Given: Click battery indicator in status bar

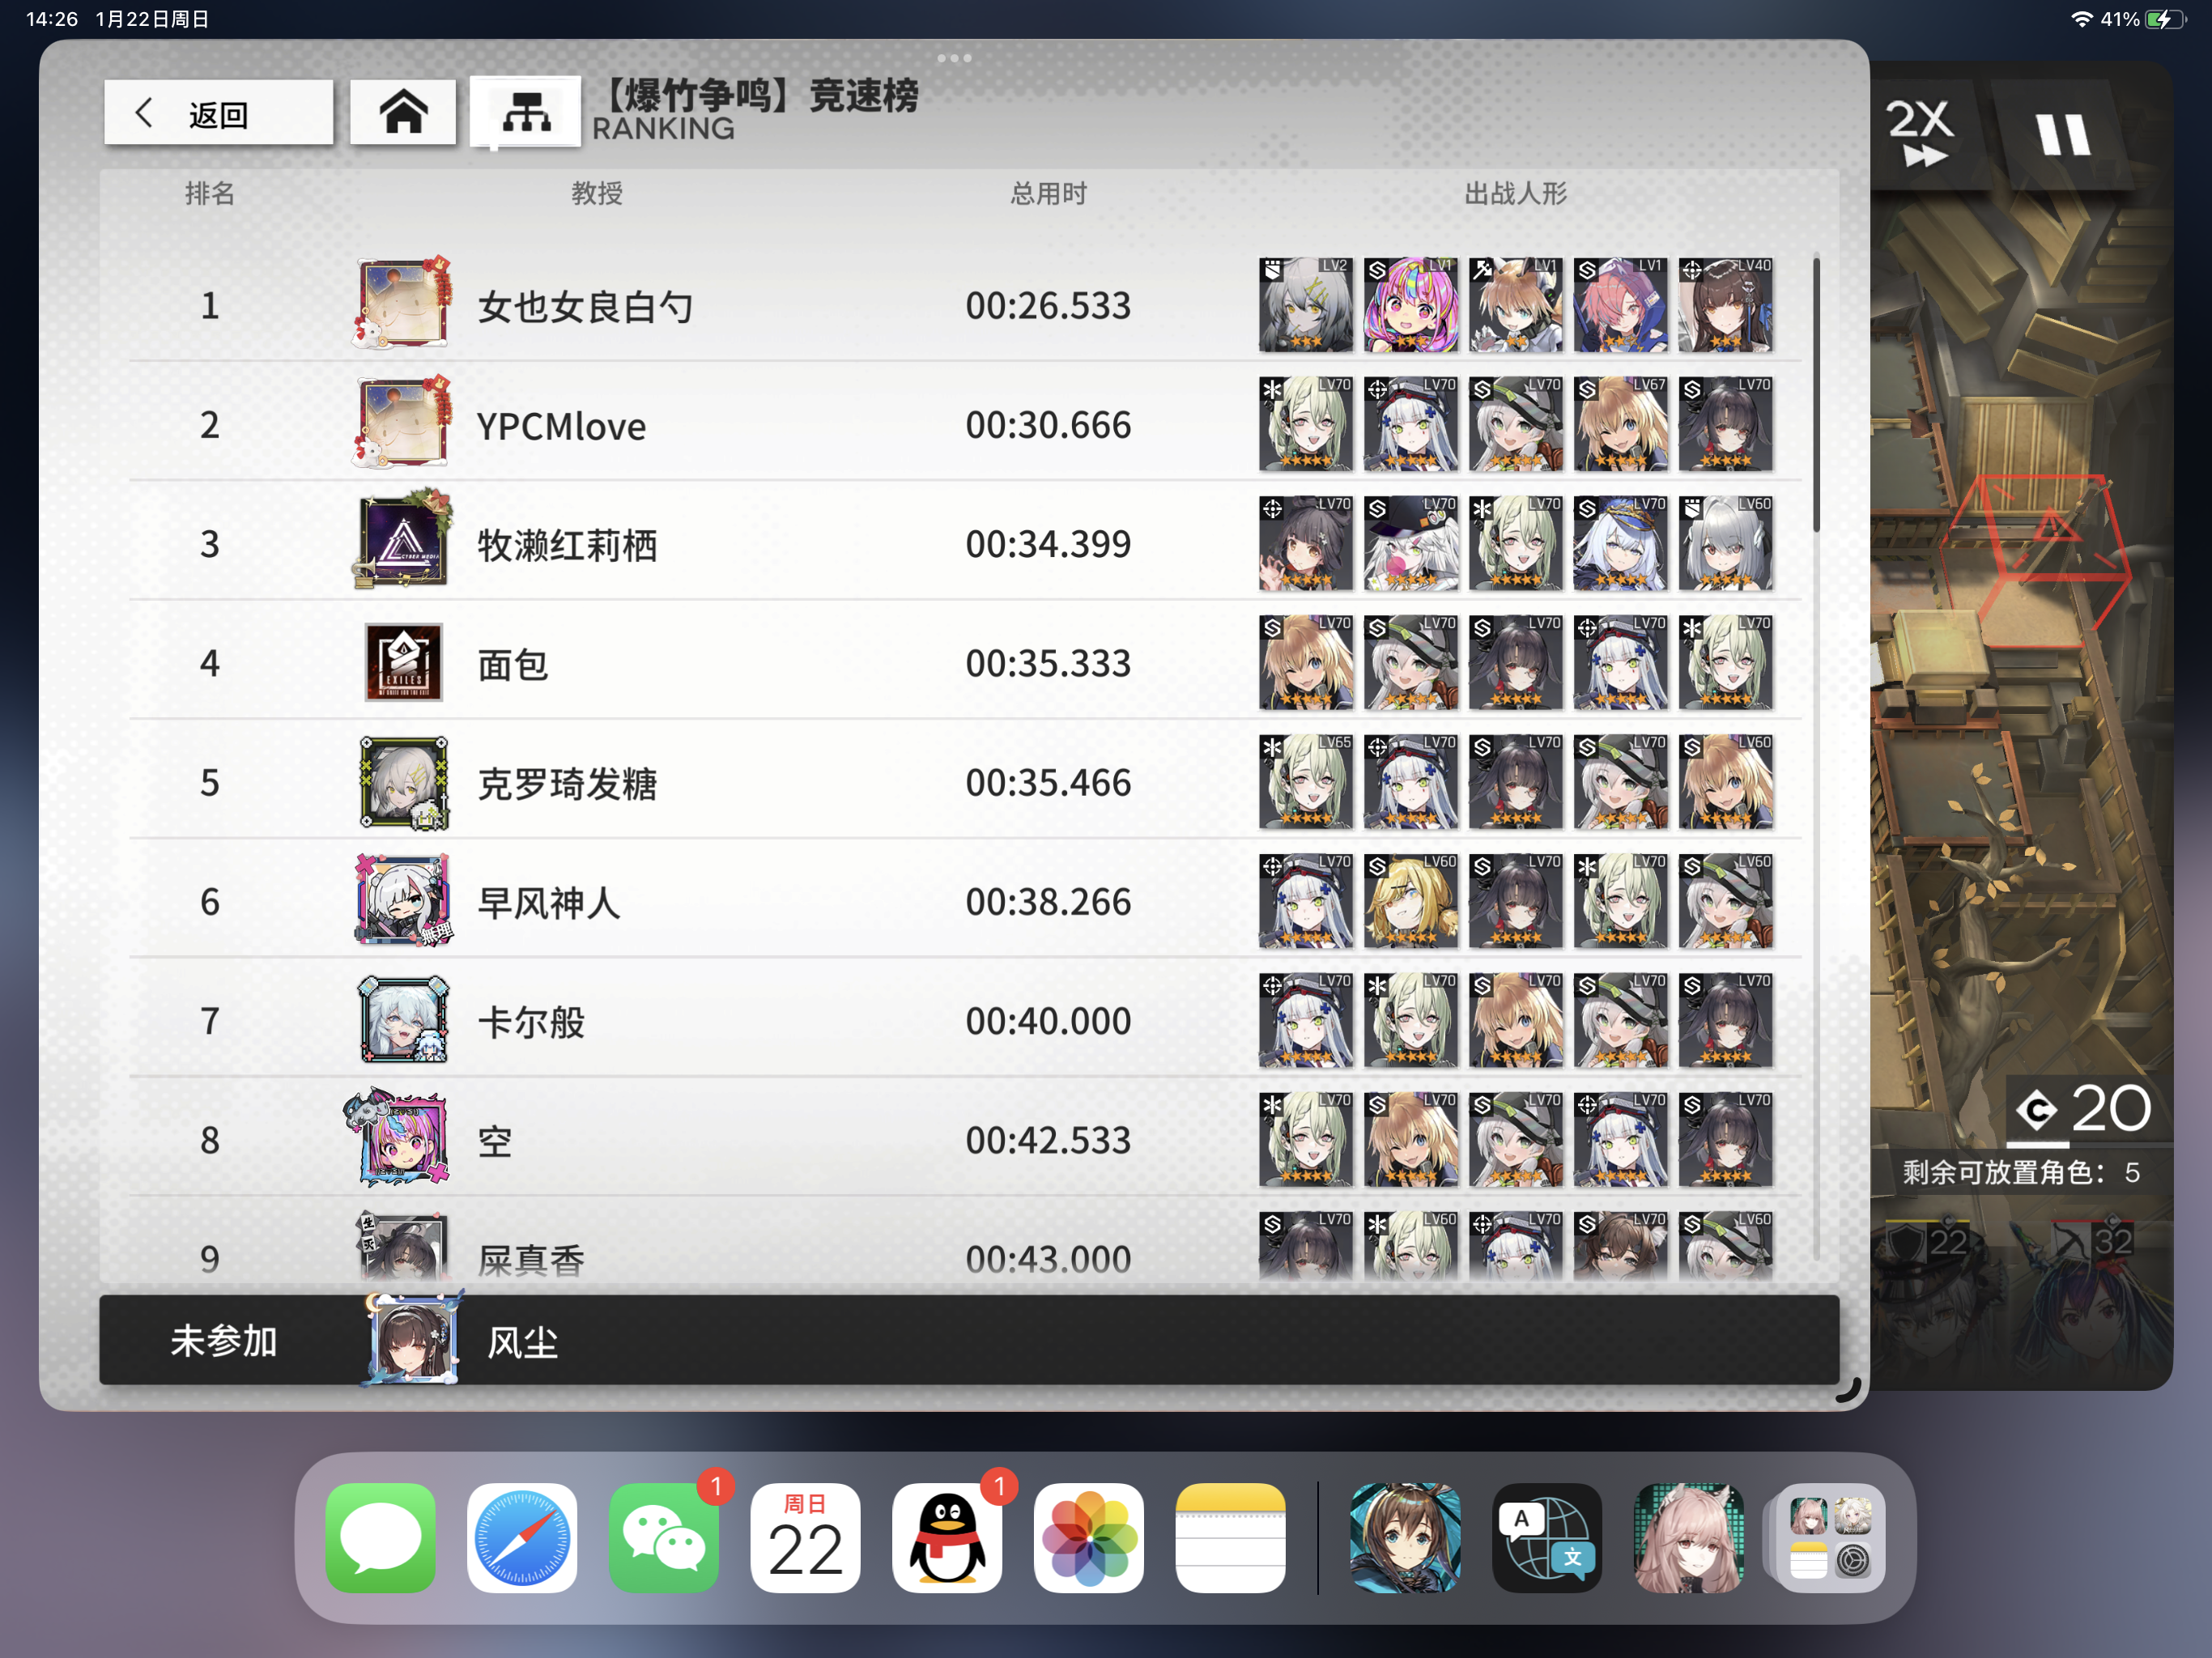Looking at the screenshot, I should point(2166,19).
